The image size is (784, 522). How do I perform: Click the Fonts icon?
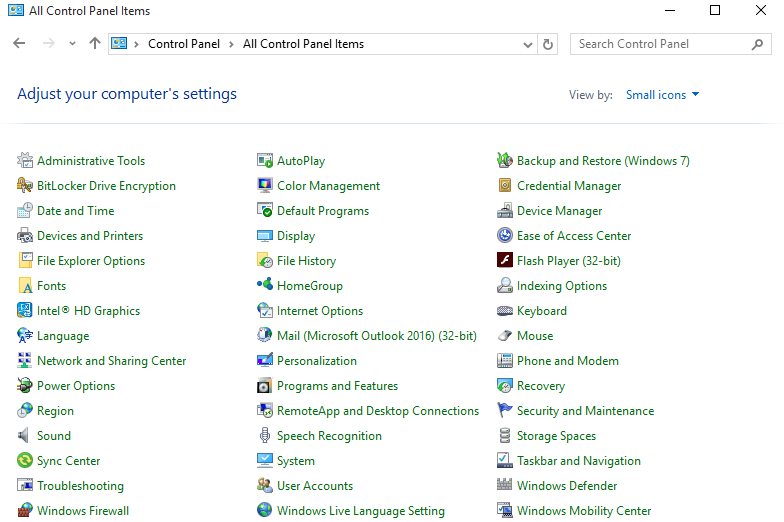pyautogui.click(x=24, y=286)
